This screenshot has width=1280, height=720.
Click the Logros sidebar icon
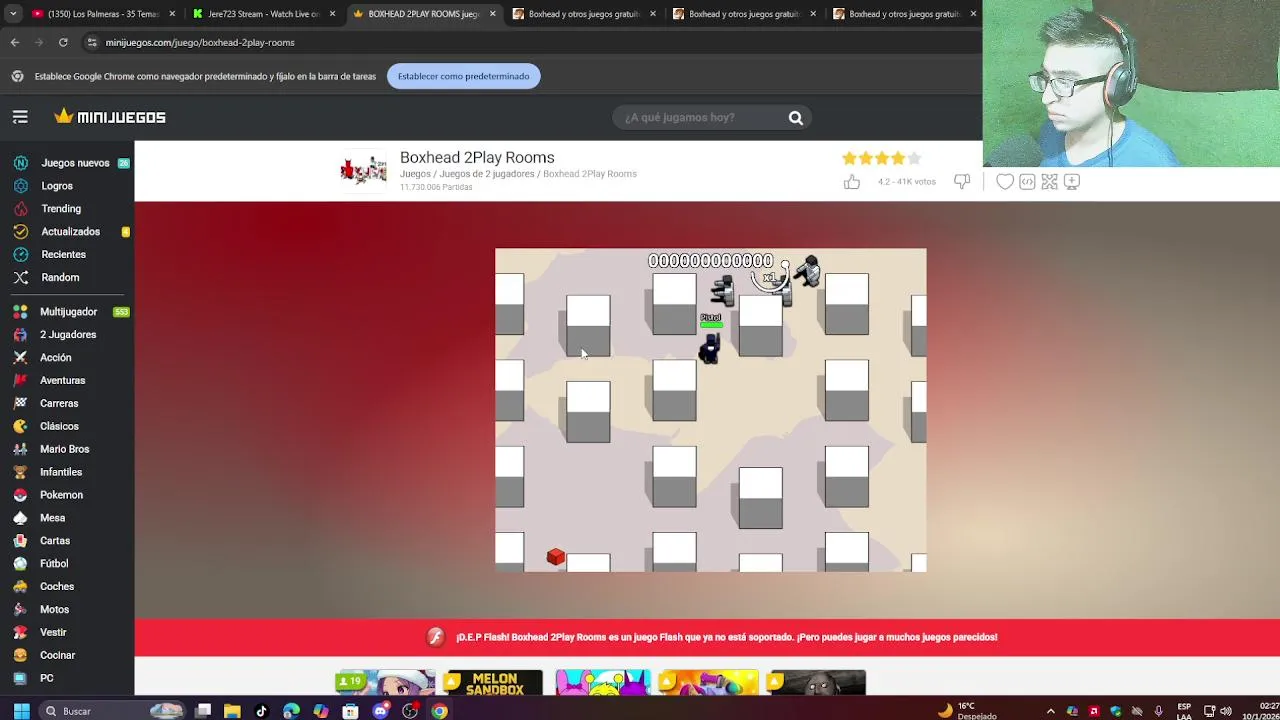[x=20, y=186]
